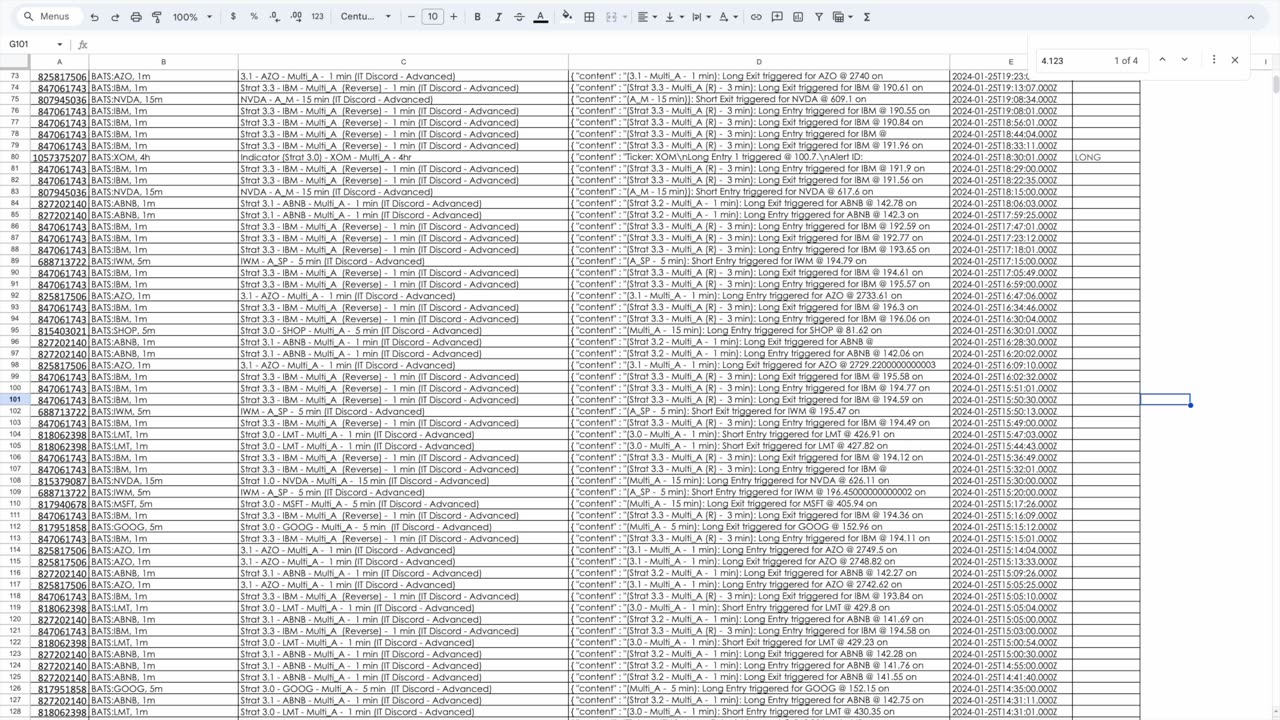The width and height of the screenshot is (1280, 720).
Task: Click cell 'Strat 1.0 - NVDA - Multi_A - 15 min'
Action: pos(403,481)
